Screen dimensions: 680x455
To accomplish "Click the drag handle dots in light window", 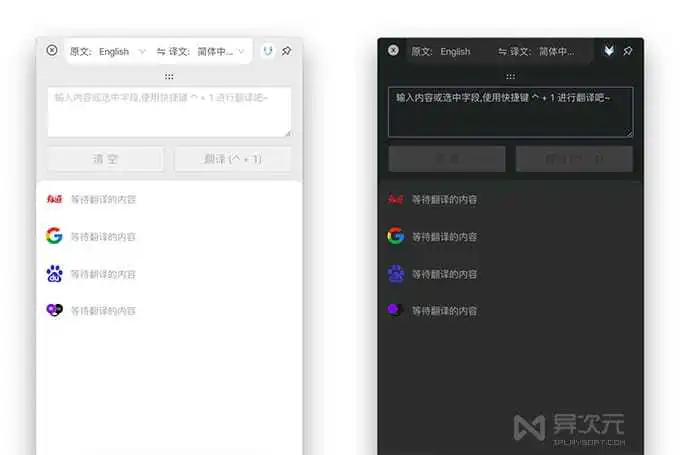I will coord(169,77).
